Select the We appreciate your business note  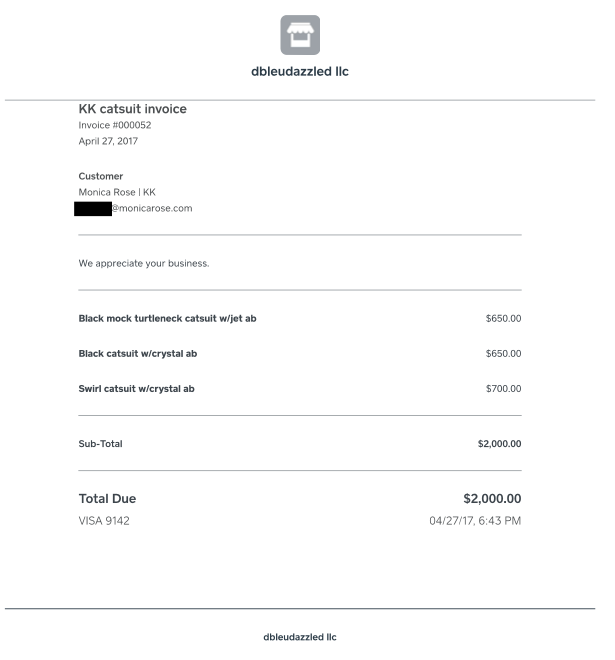click(x=144, y=263)
